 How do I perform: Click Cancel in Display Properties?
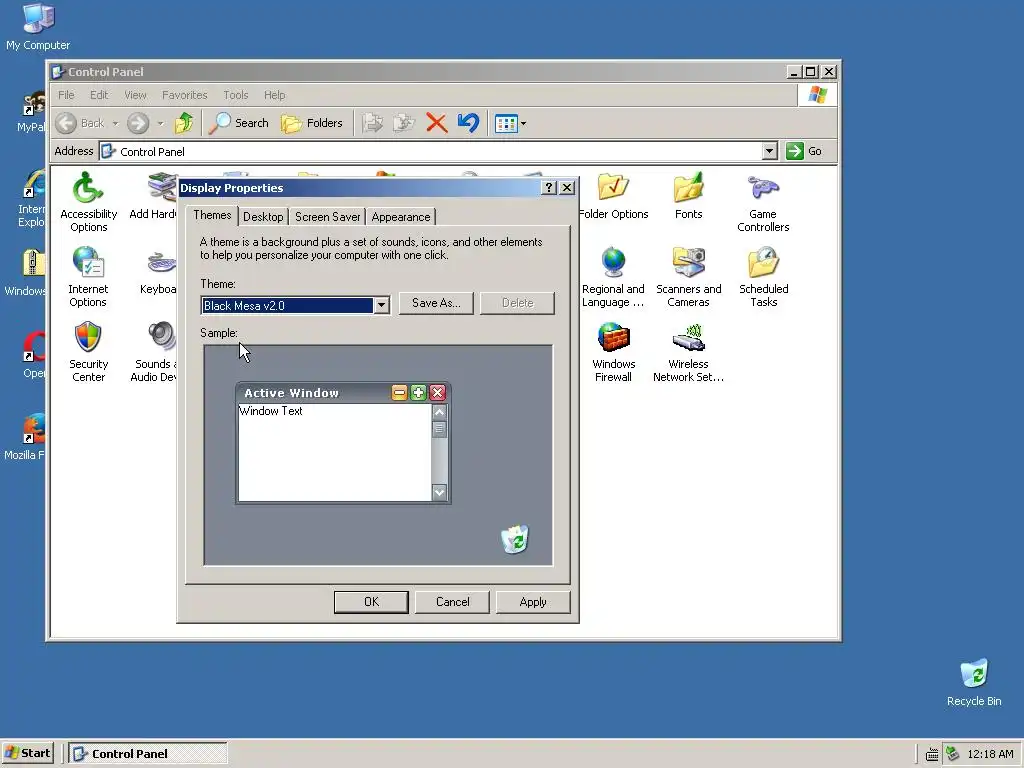pyautogui.click(x=452, y=602)
